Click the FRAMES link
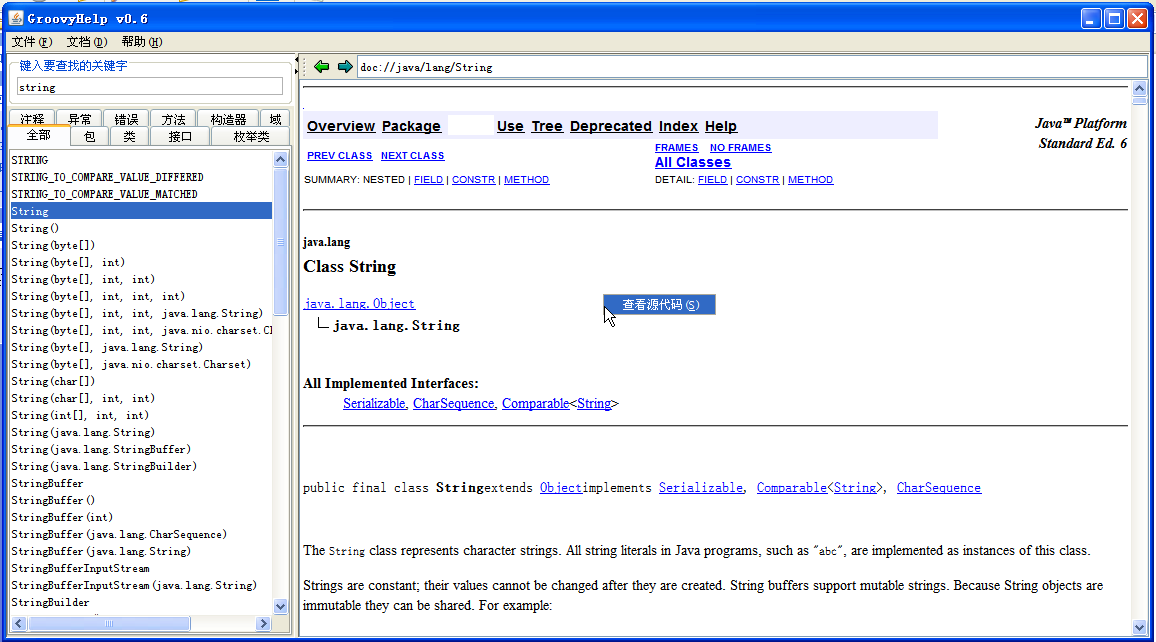Screen dimensions: 1156x642 pyautogui.click(x=677, y=147)
